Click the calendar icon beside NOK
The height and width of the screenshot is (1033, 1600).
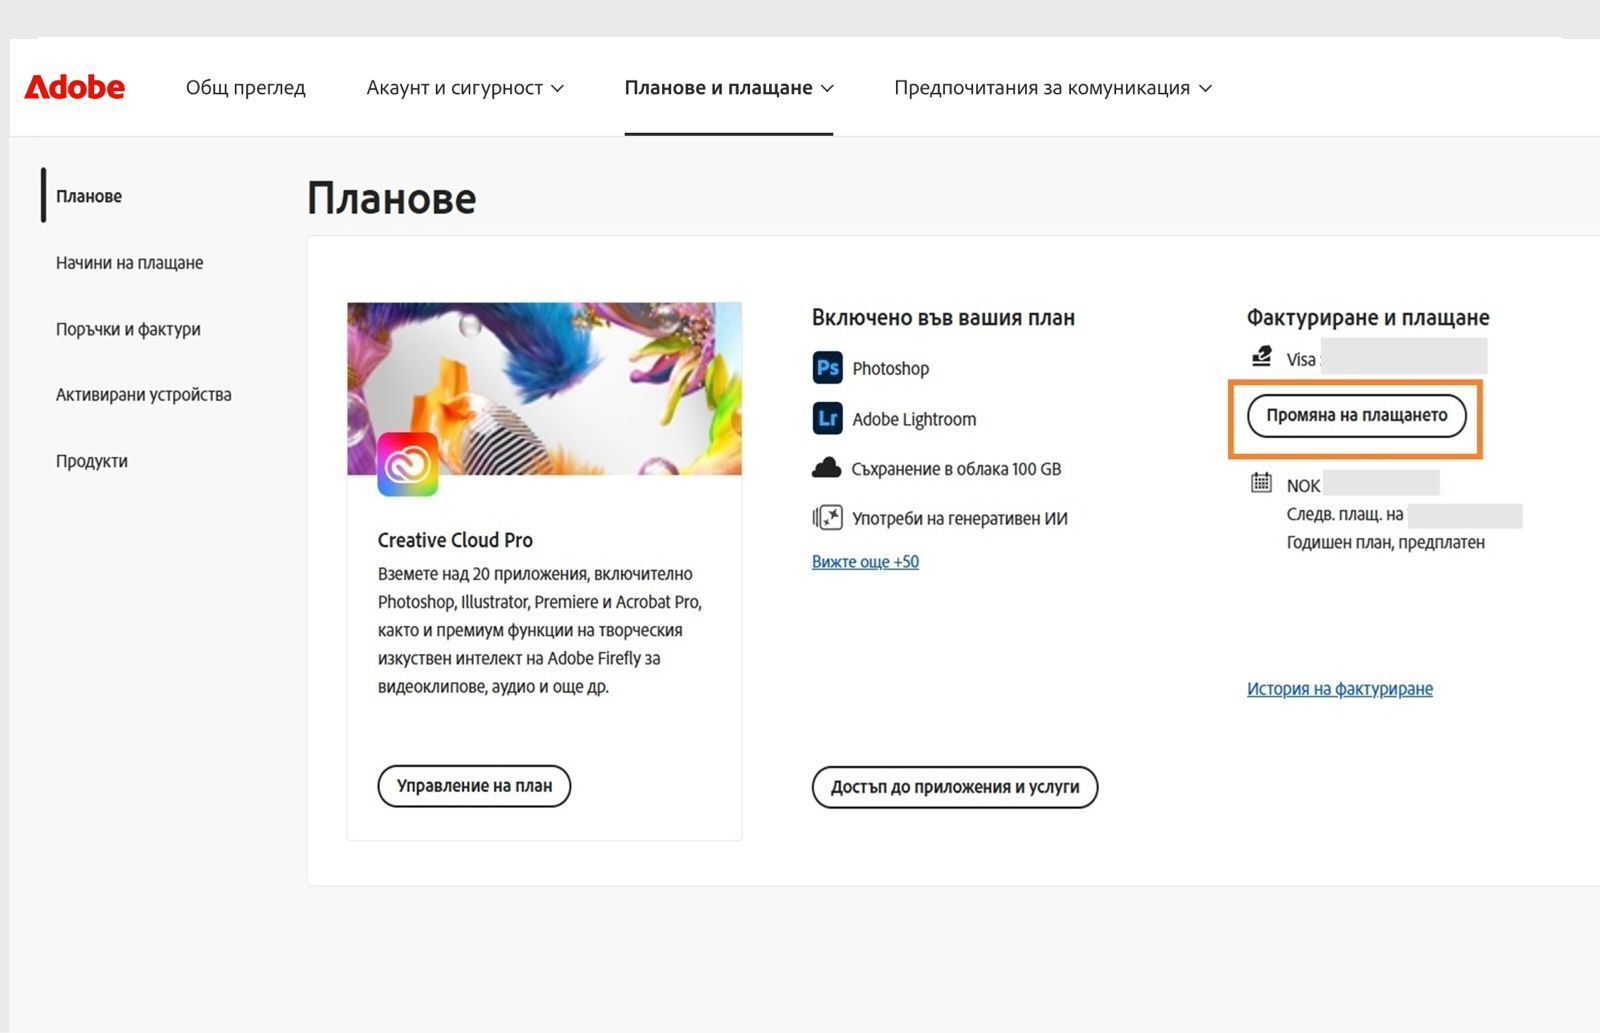point(1262,483)
